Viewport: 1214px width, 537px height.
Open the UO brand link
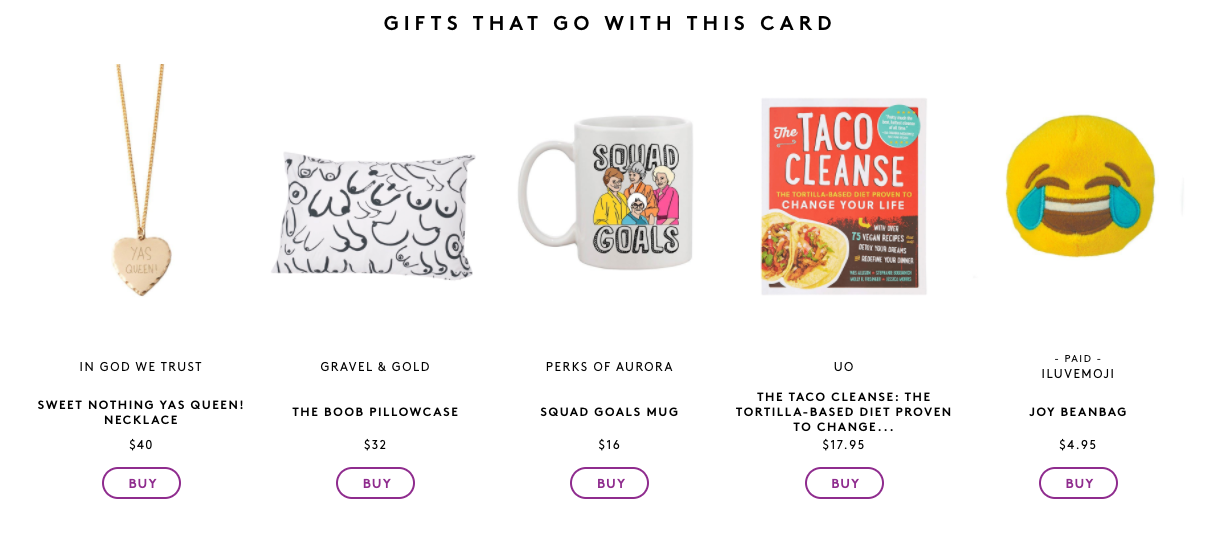click(x=844, y=367)
